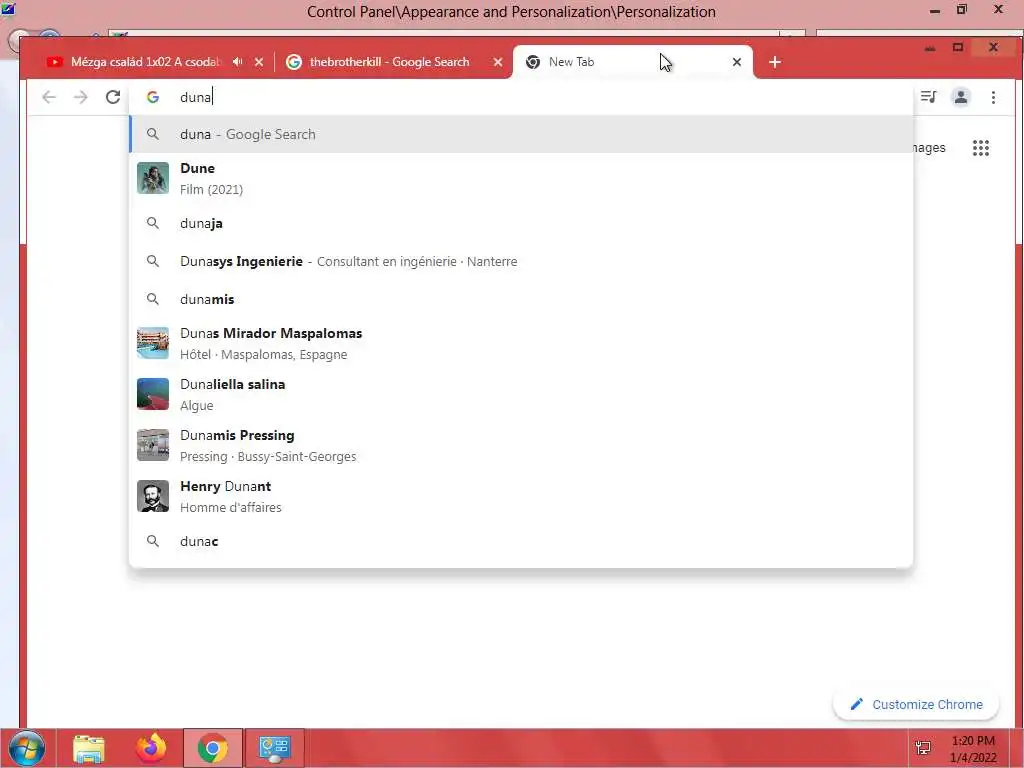Choose Dunas Mirador Maspalomas hotel suggestion
This screenshot has width=1024, height=768.
point(521,344)
